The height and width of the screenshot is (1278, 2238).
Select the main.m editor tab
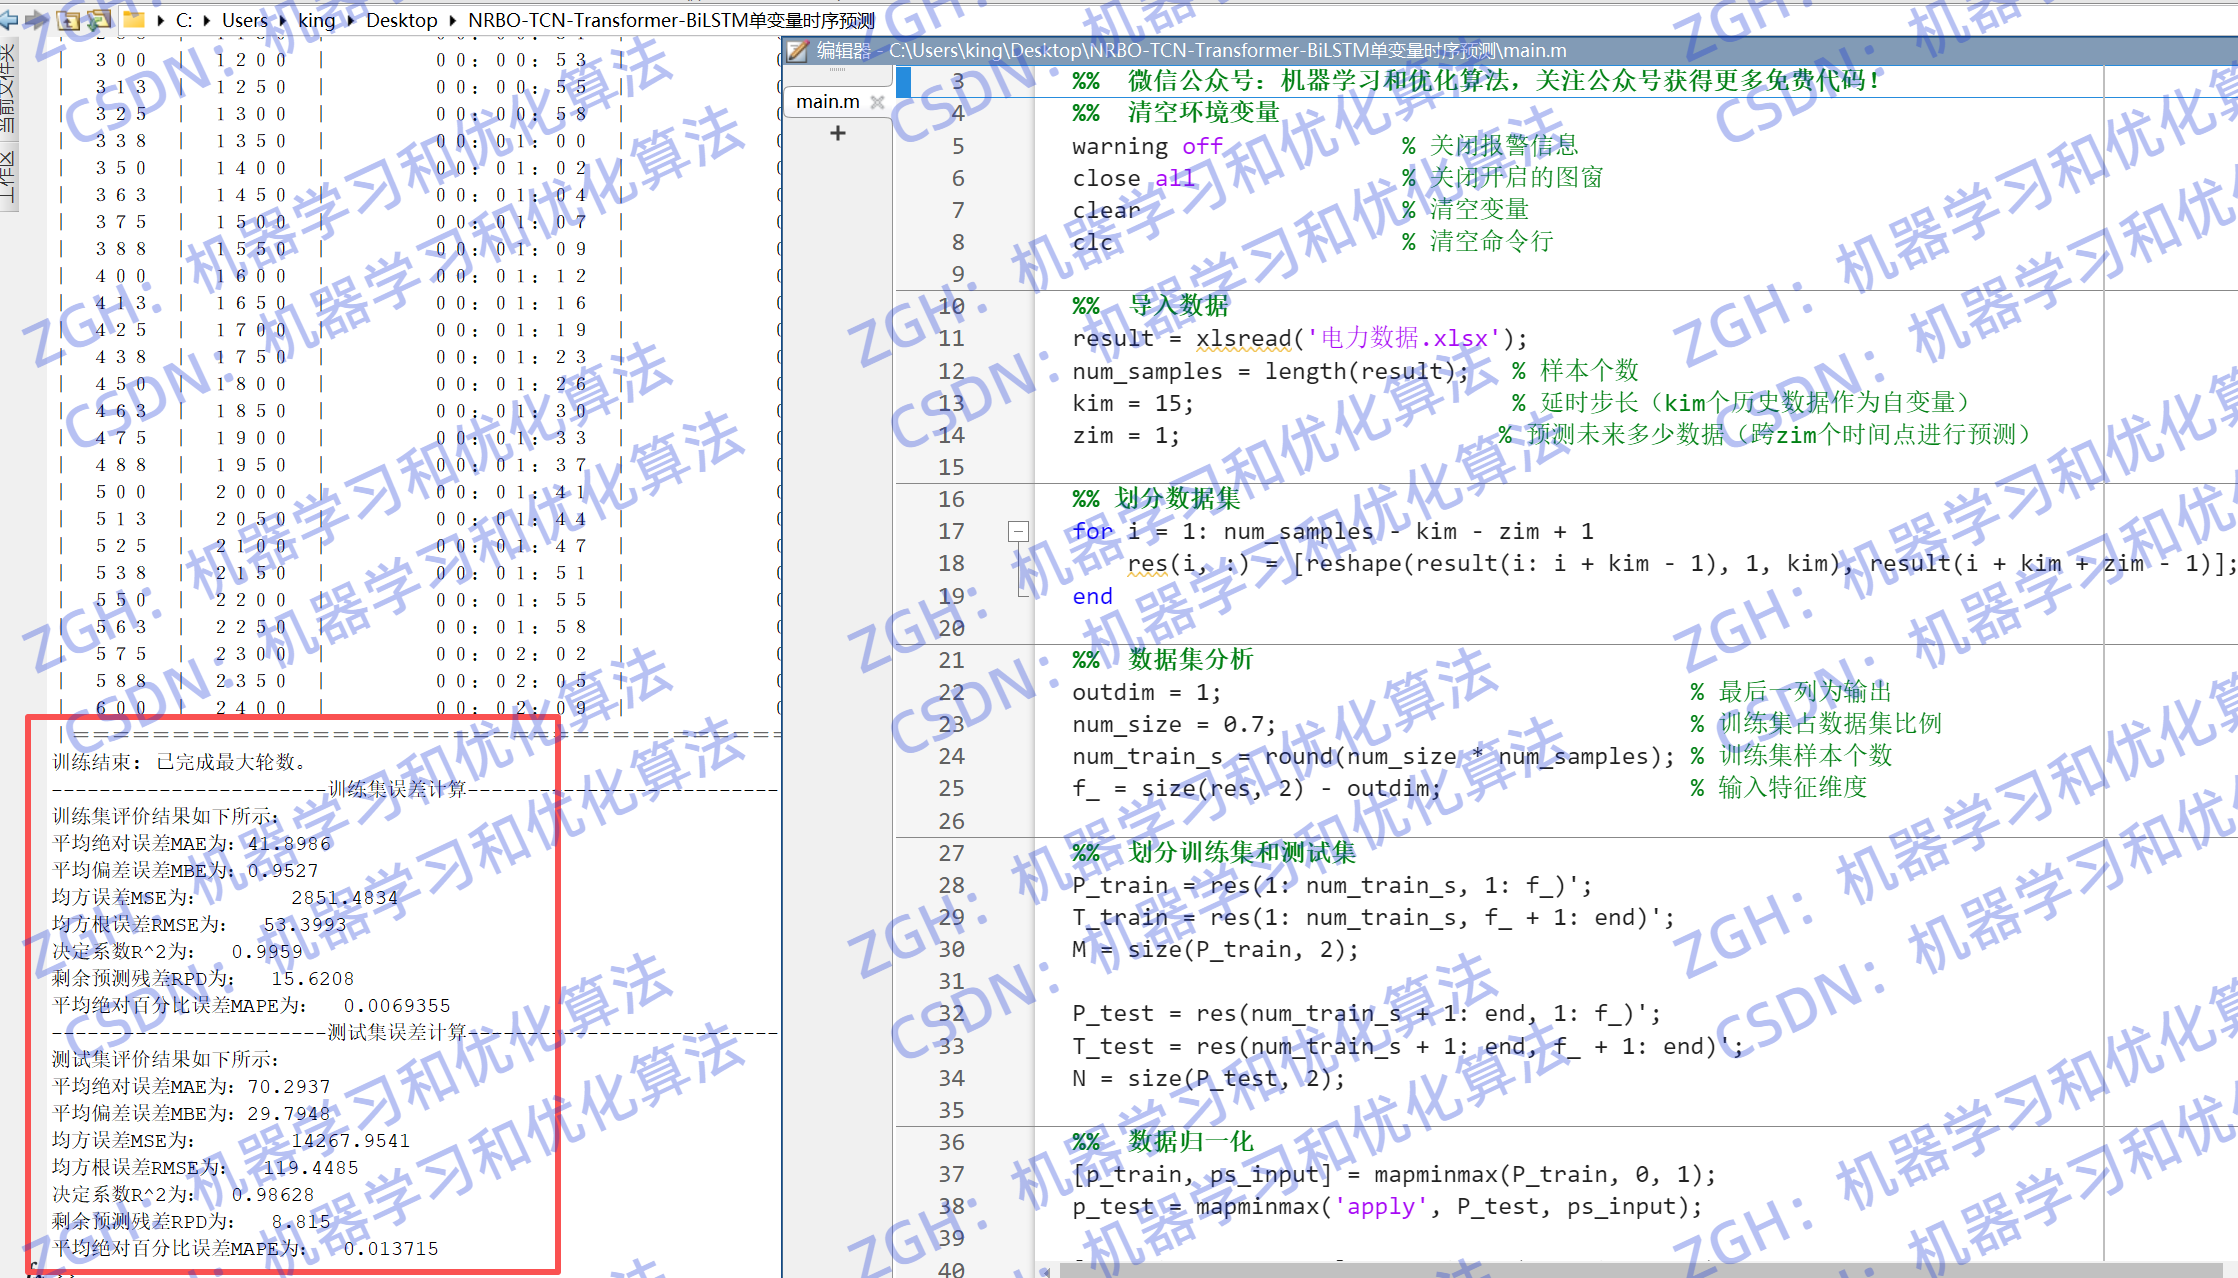click(827, 102)
